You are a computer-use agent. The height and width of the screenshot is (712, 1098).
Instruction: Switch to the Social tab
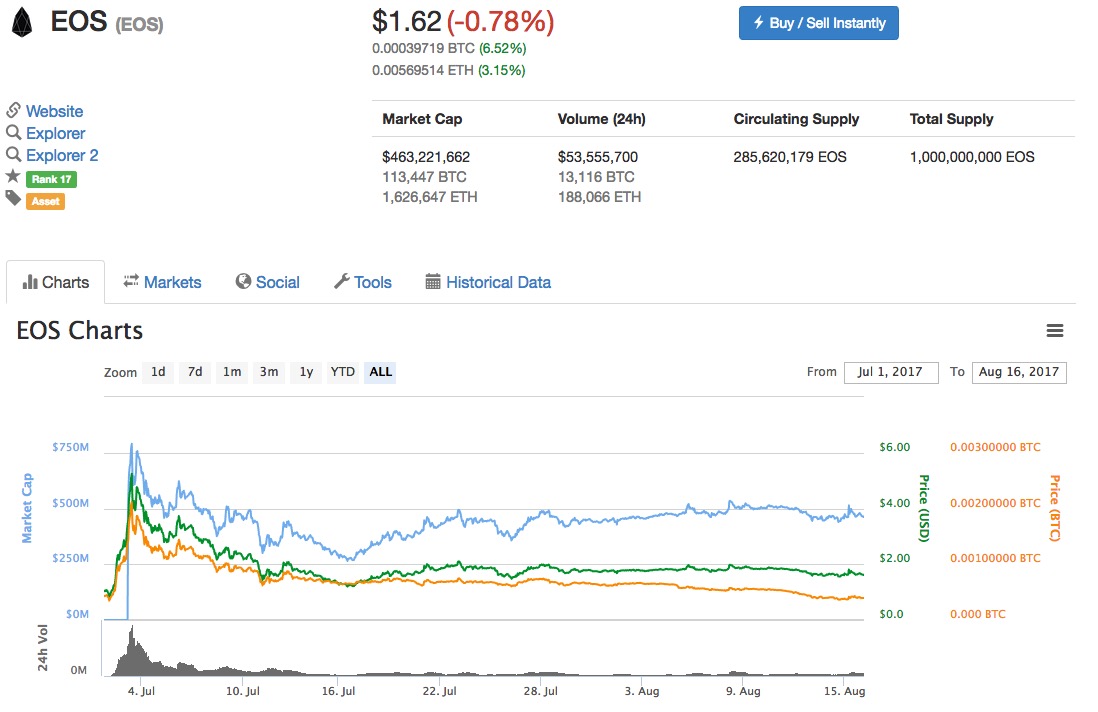click(267, 282)
